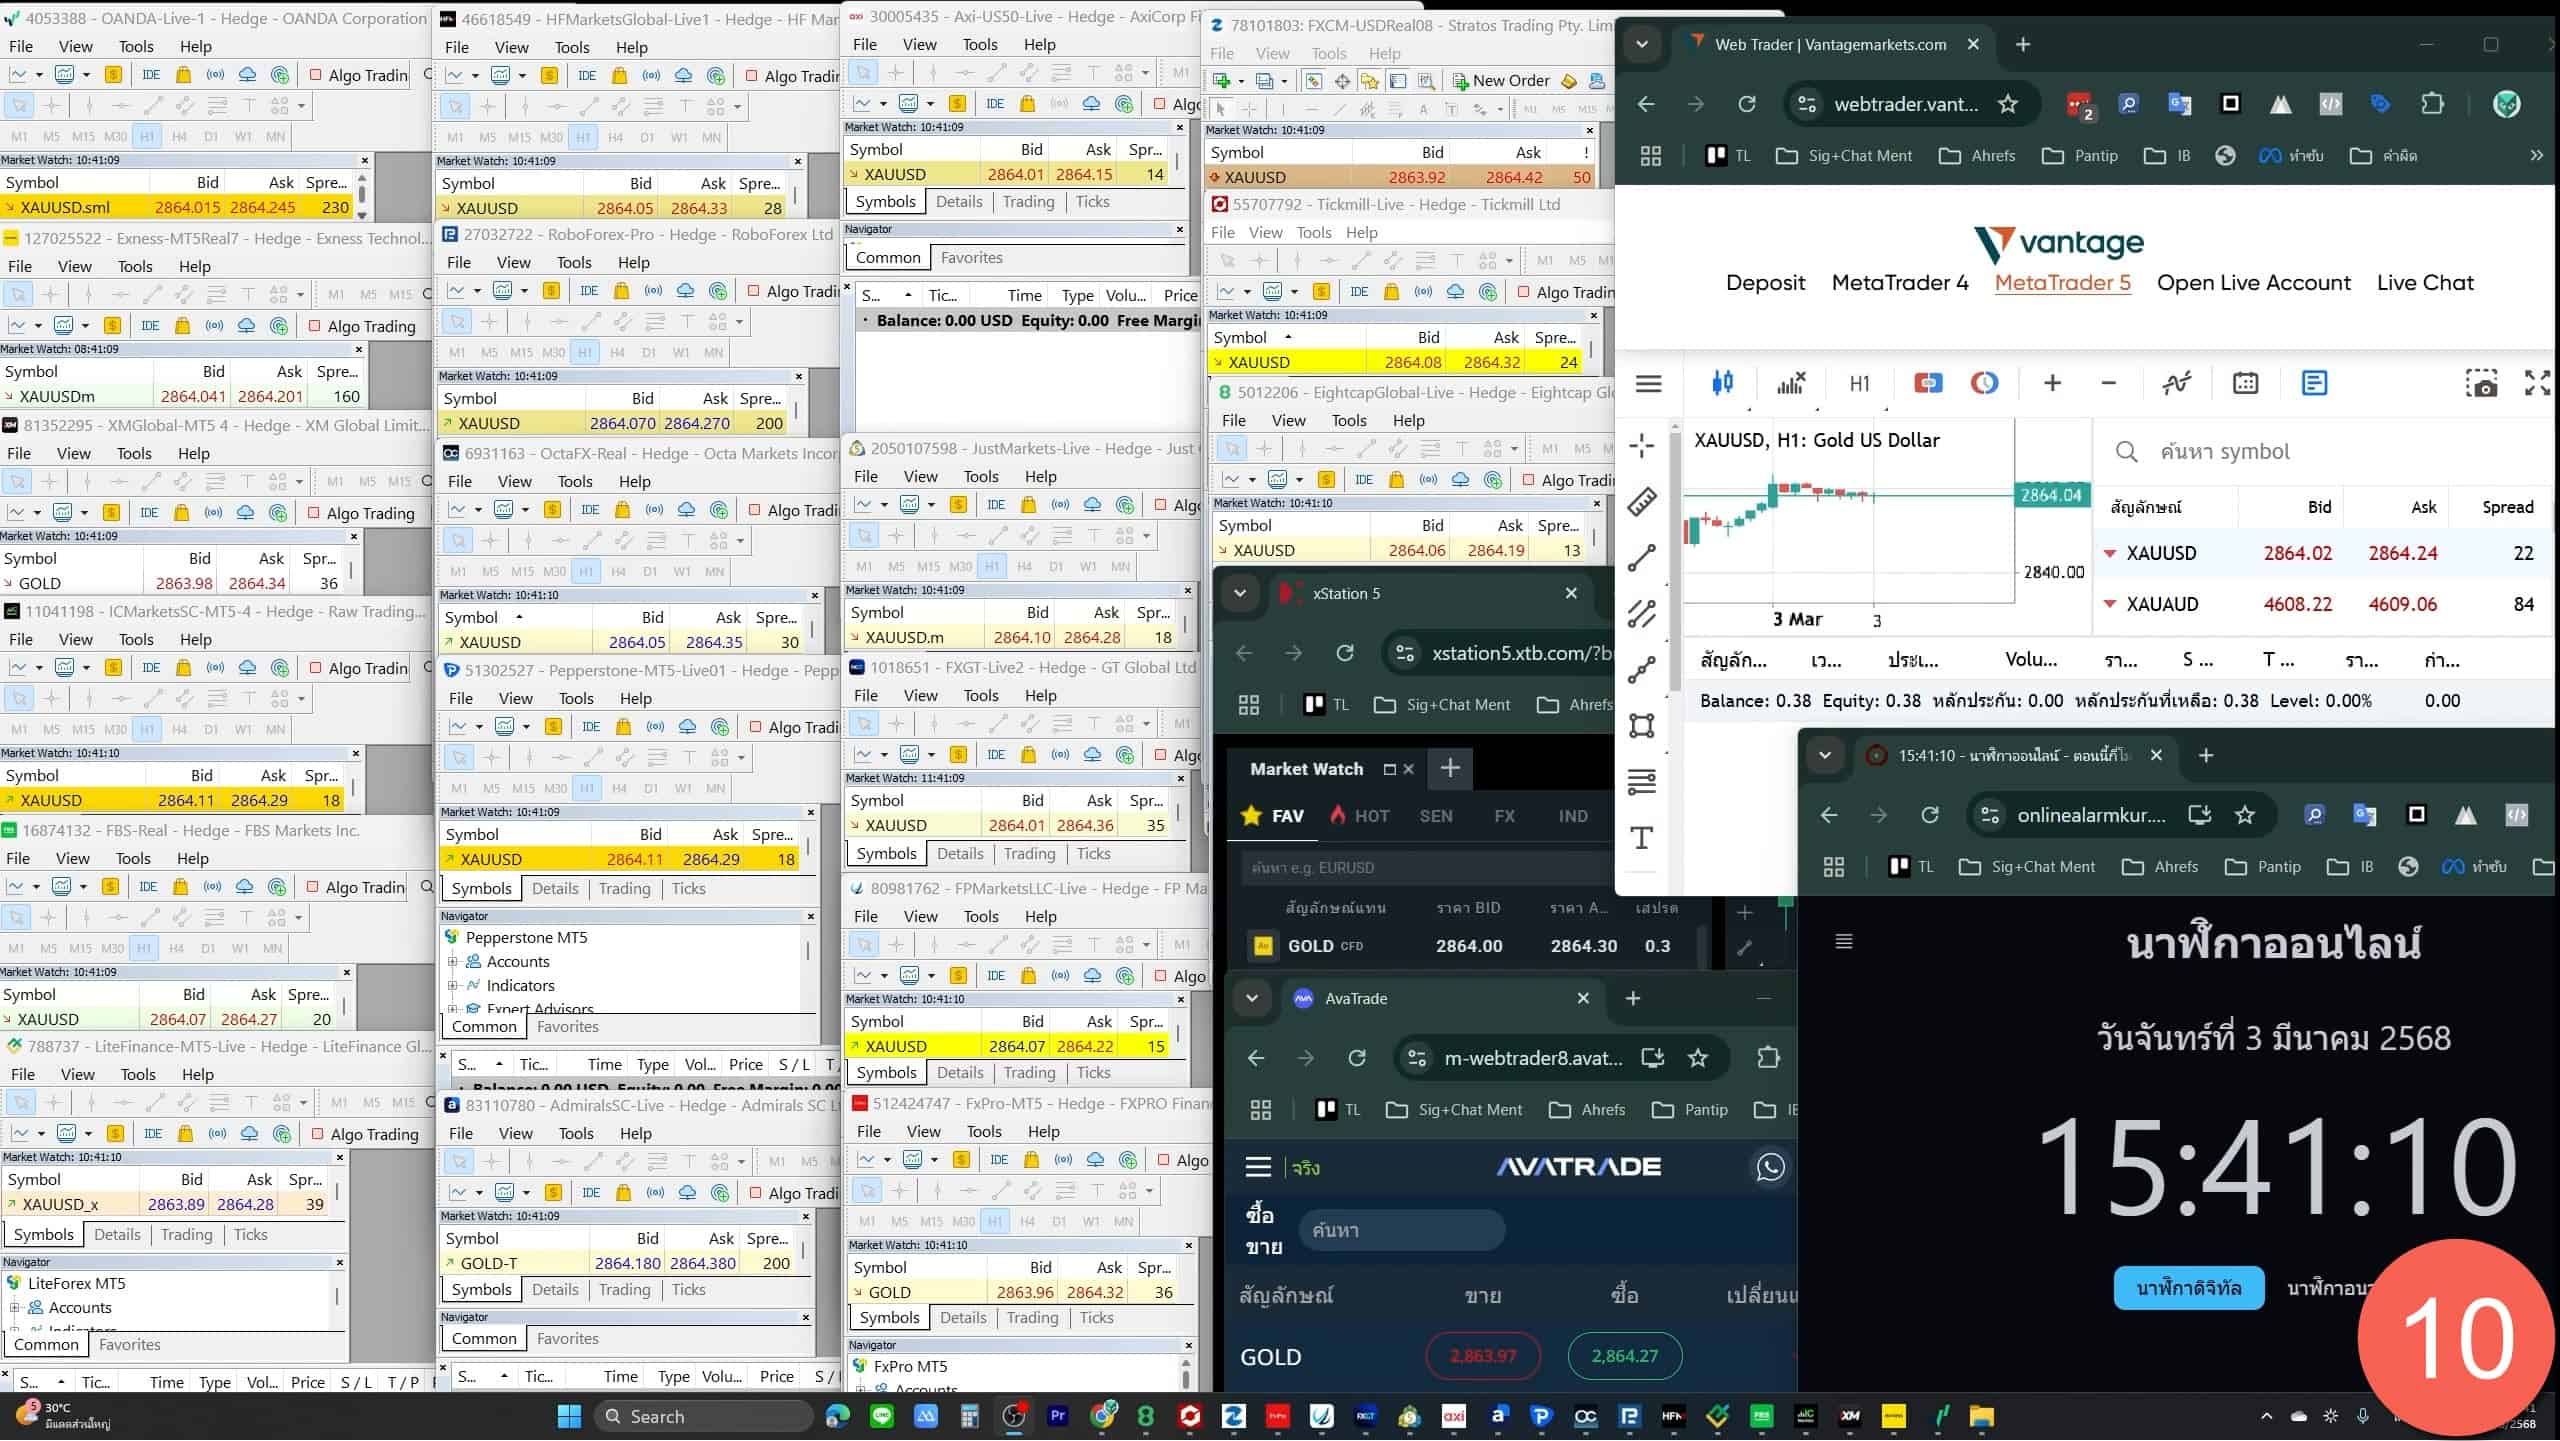Toggle Algo Trading in the Tickmill window
Image resolution: width=2560 pixels, height=1441 pixels.
pos(1565,292)
